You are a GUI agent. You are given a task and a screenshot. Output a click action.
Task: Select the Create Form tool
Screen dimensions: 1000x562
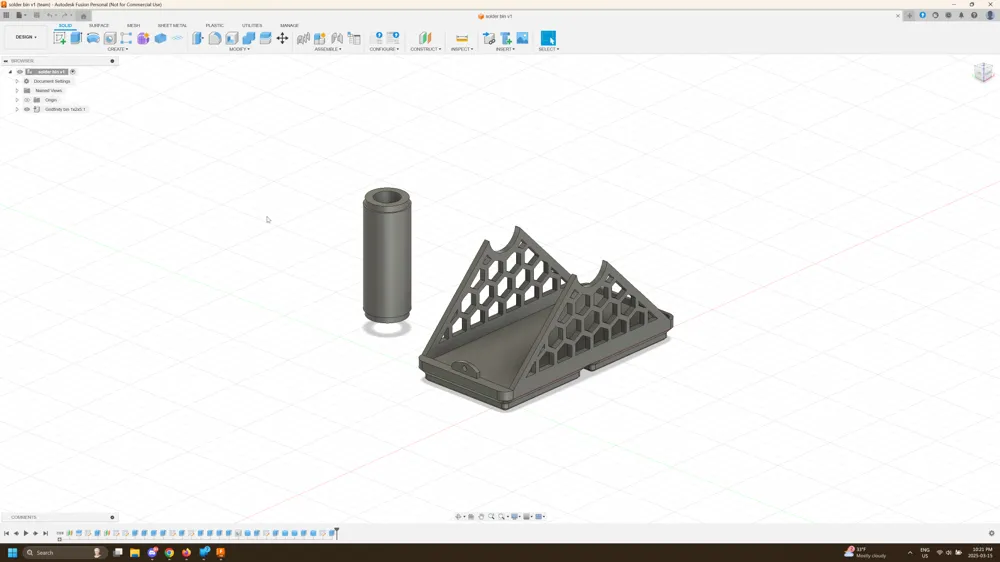click(143, 38)
